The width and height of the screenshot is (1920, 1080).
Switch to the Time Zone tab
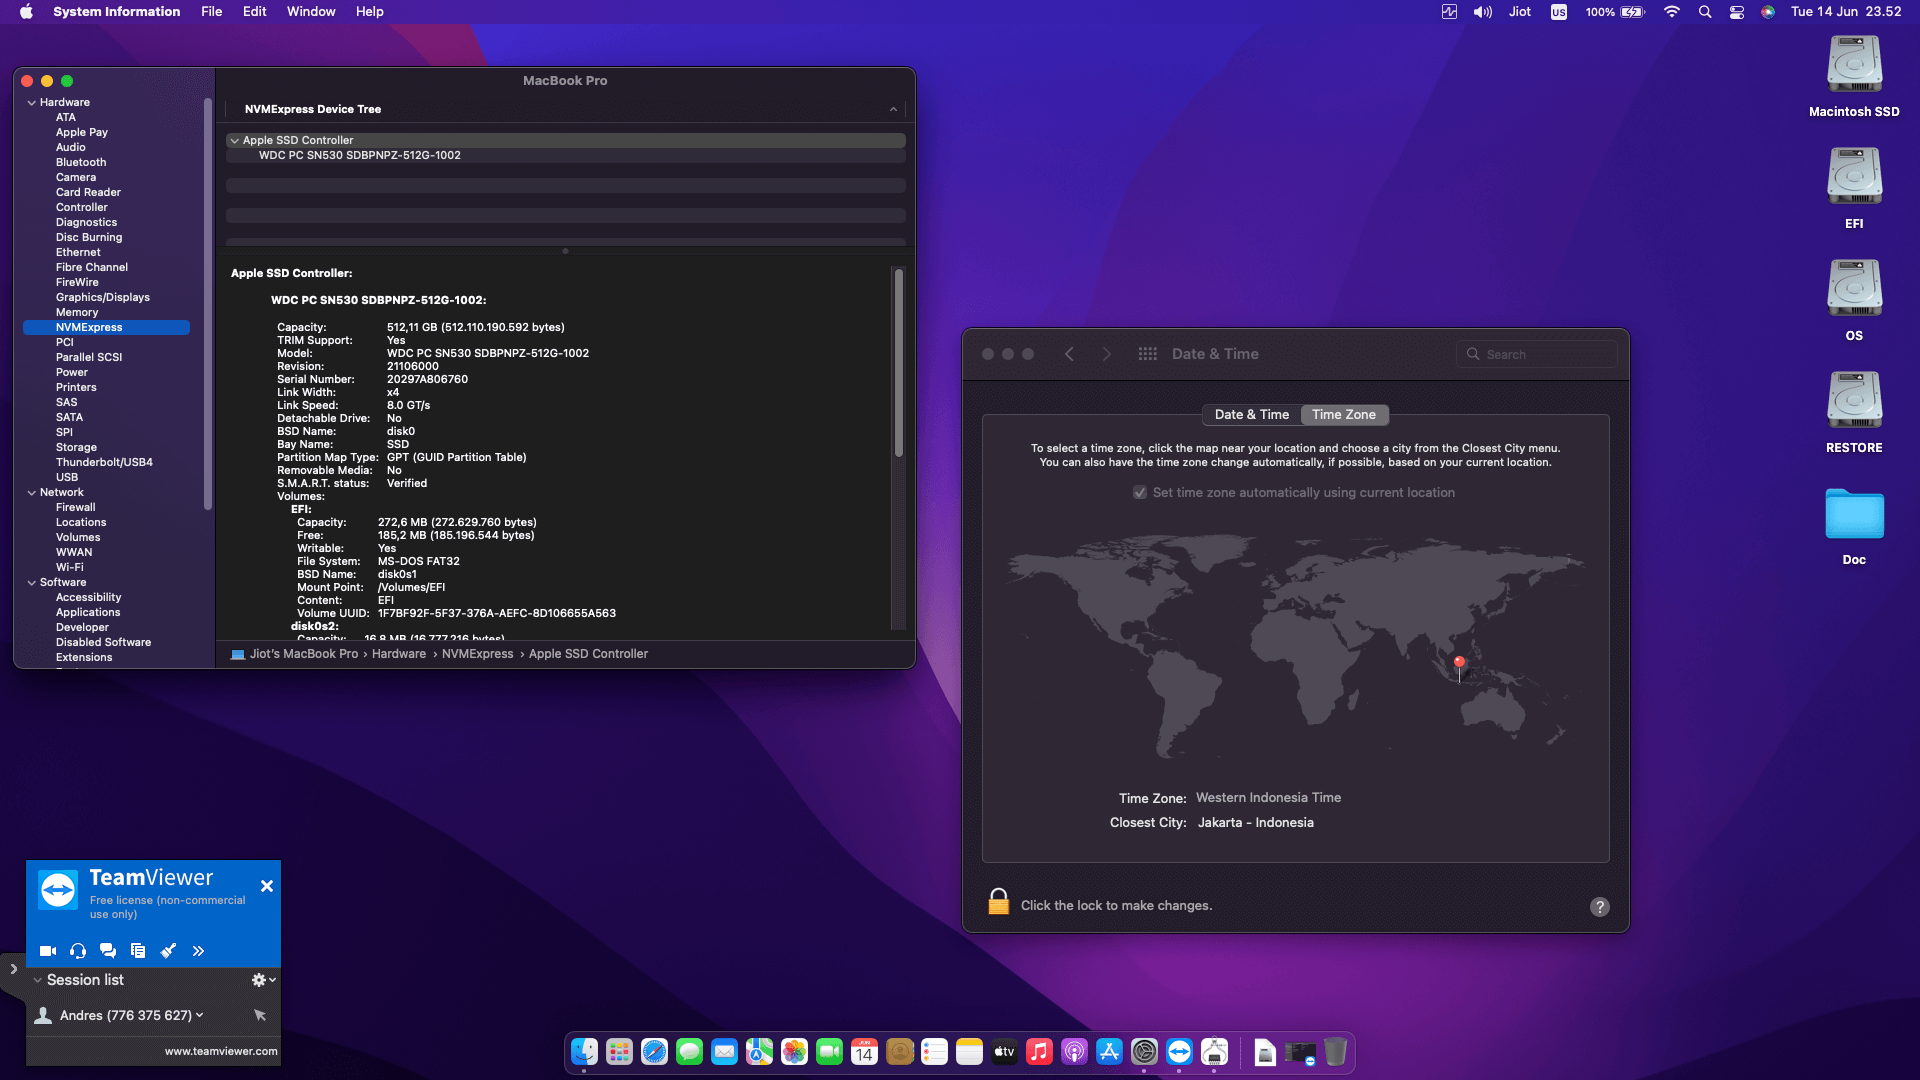tap(1344, 415)
